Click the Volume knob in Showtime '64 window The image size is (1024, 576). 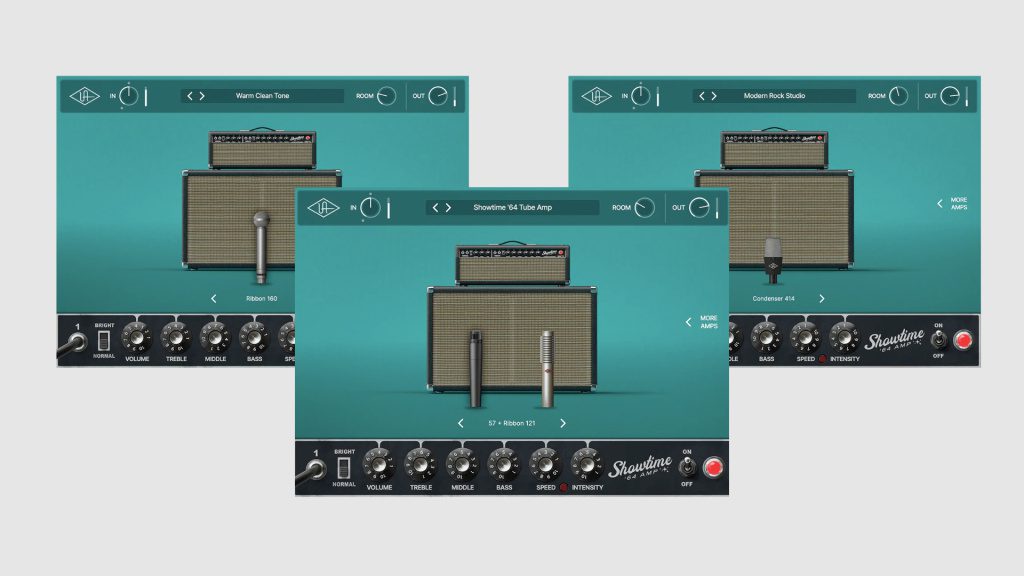379,464
